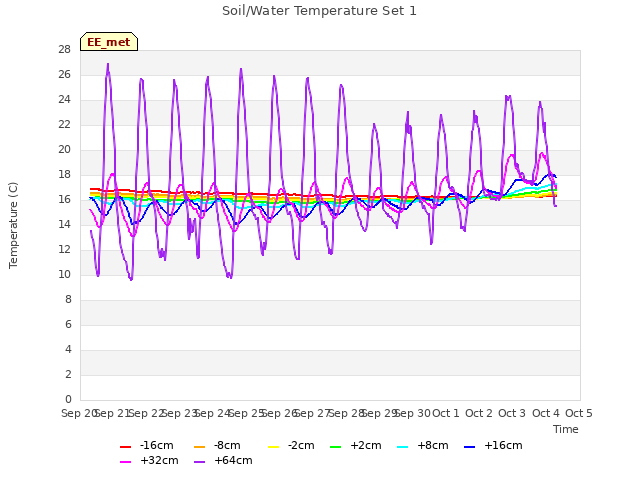
Task: Click the yellow -2cm legend swatch
Action: tap(273, 447)
